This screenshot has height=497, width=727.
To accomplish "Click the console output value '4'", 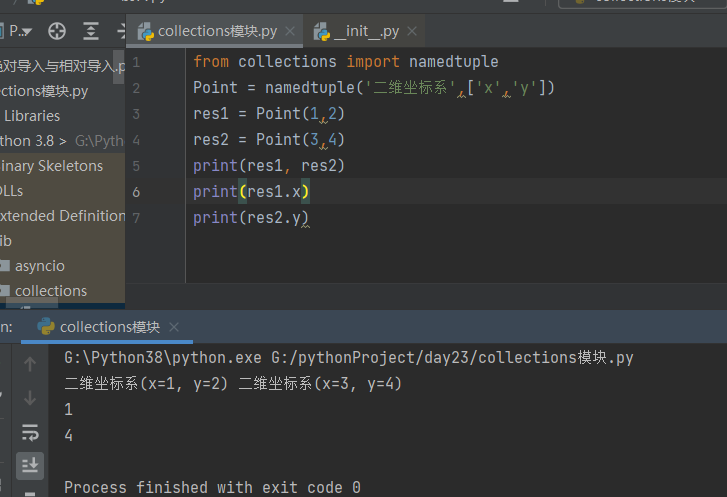I will [69, 435].
